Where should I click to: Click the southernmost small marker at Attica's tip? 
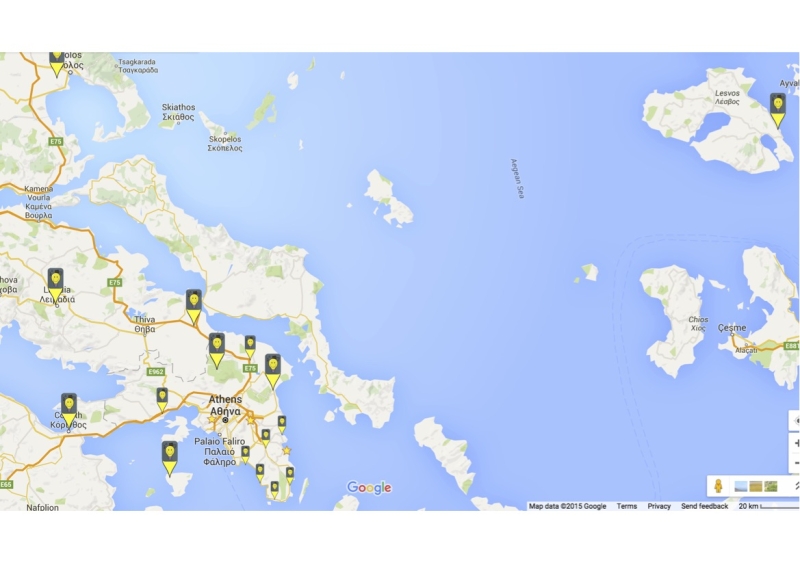274,490
